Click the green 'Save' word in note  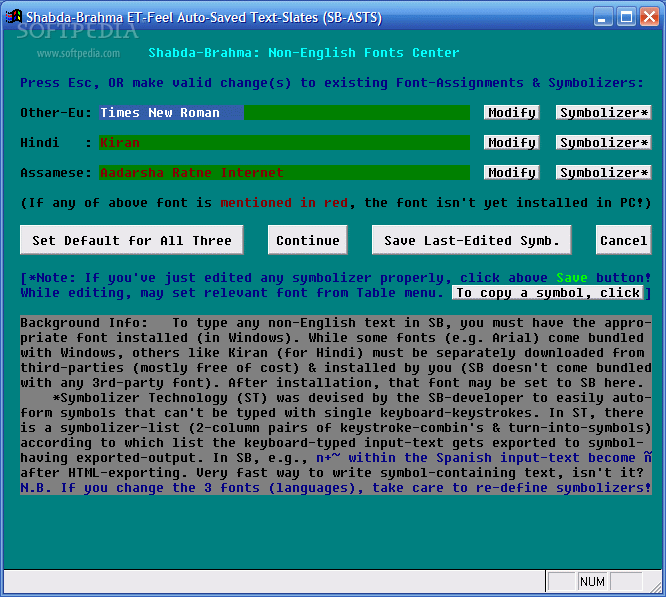(572, 278)
